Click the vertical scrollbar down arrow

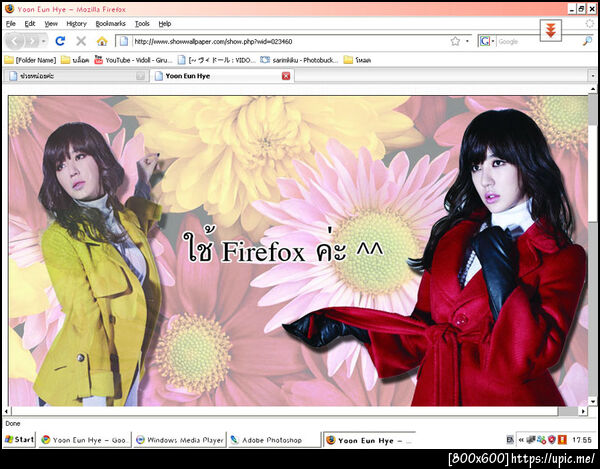(x=593, y=401)
